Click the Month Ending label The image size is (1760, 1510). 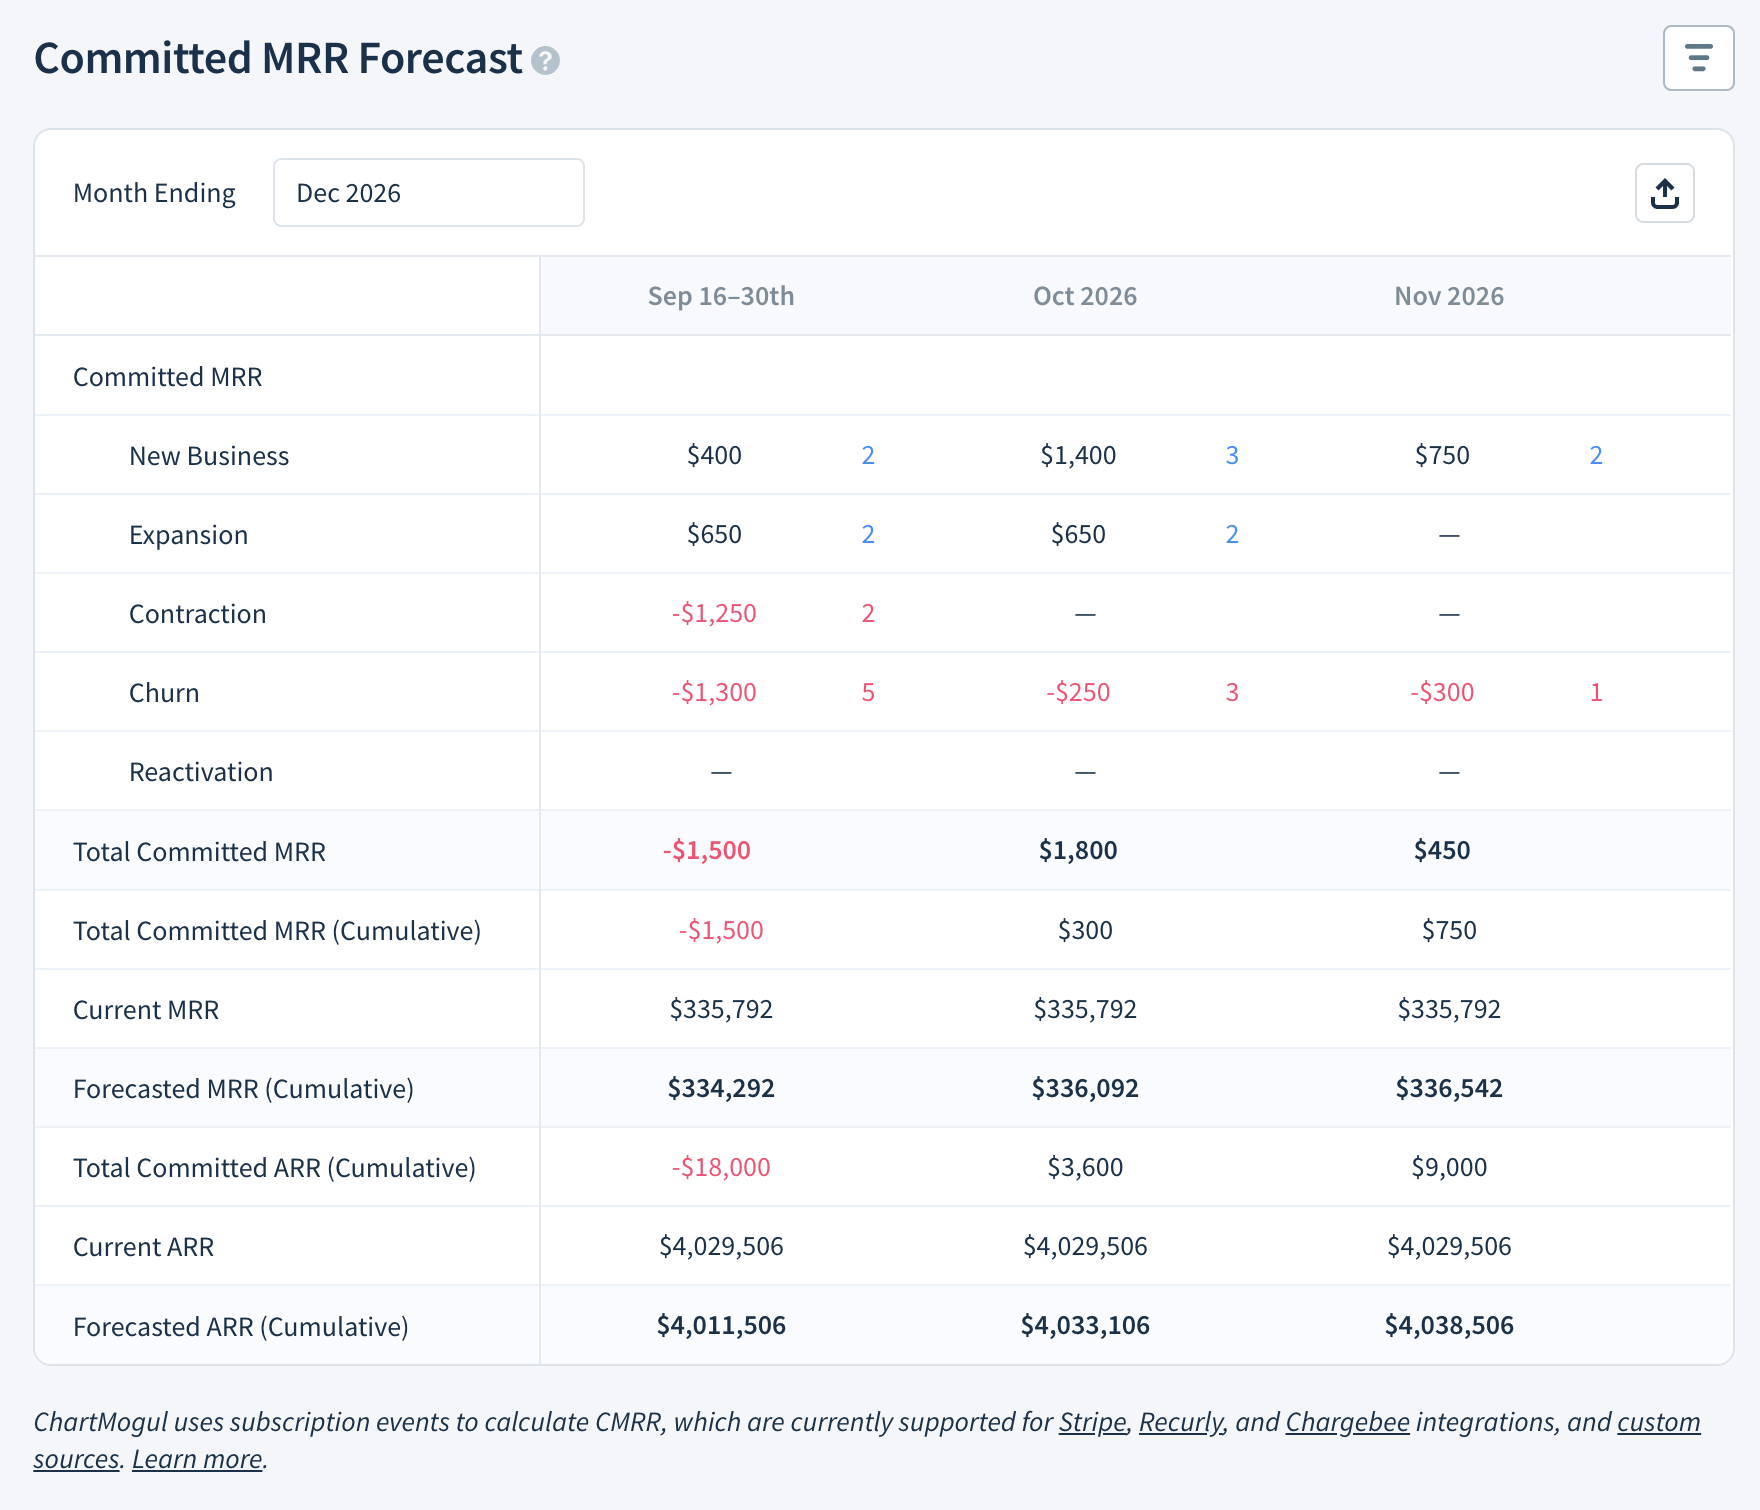[x=154, y=193]
